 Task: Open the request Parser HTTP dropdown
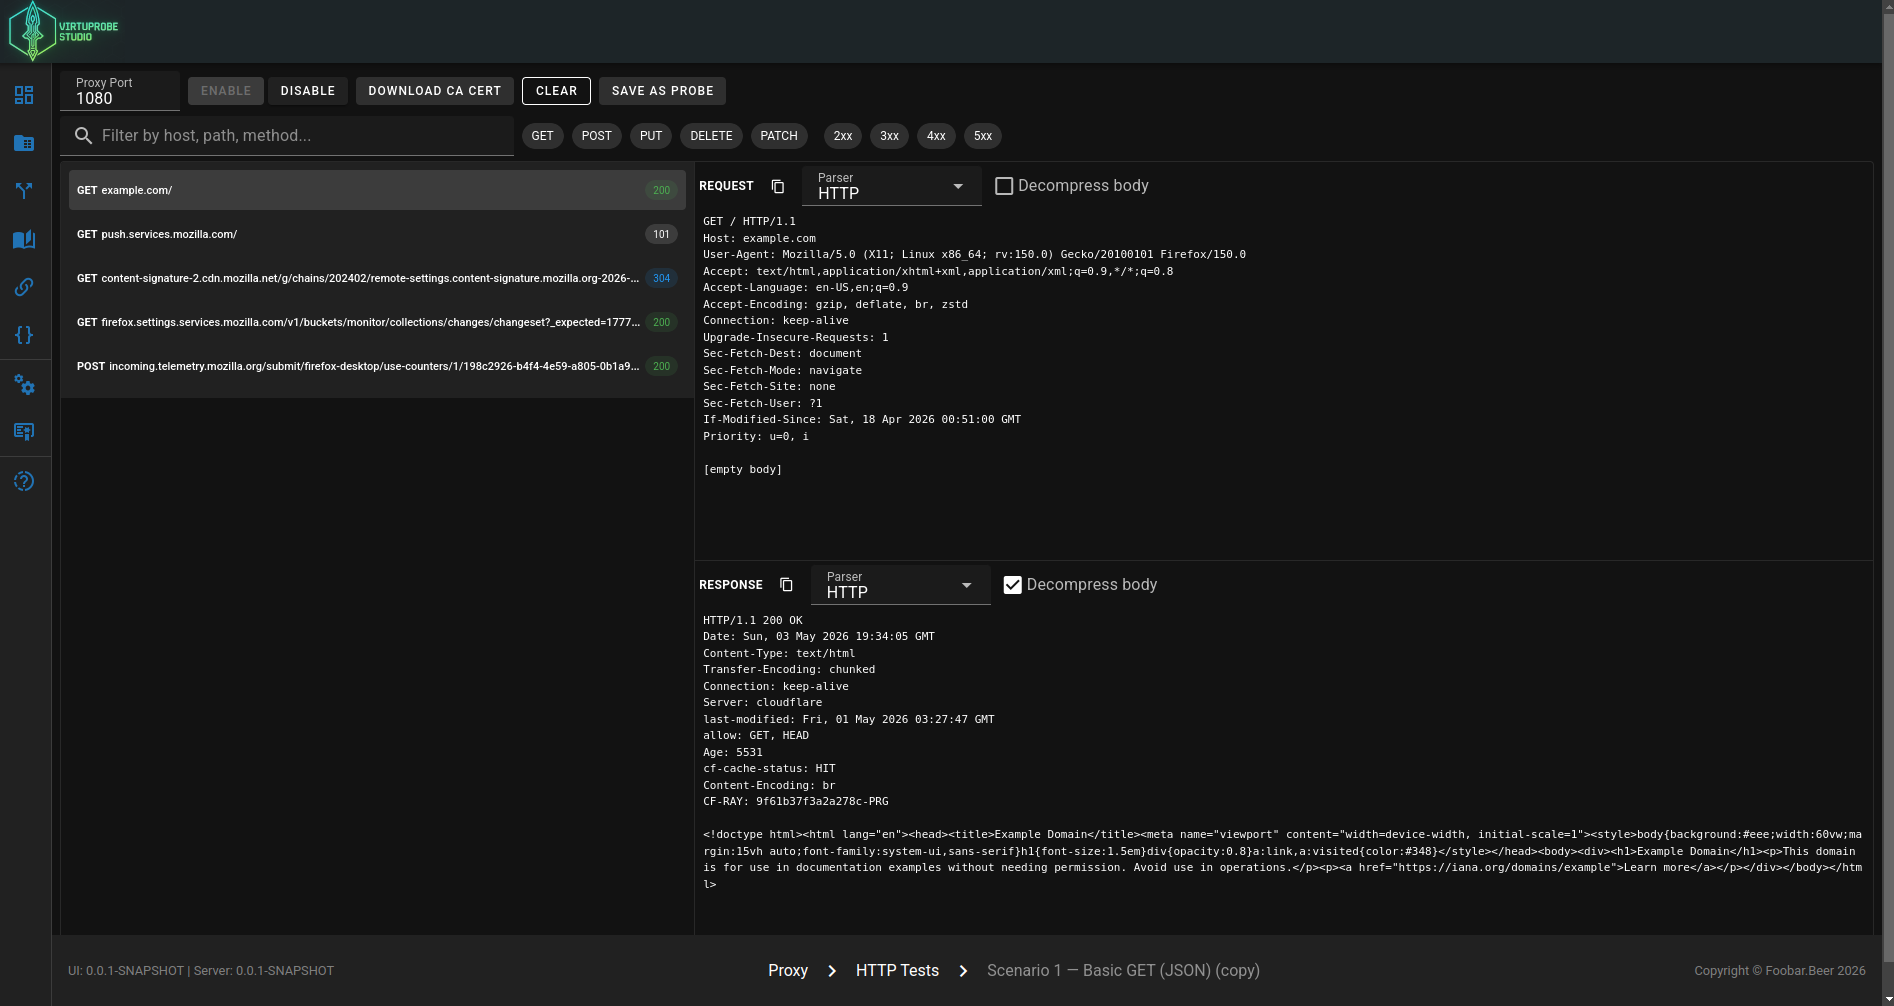coord(891,186)
